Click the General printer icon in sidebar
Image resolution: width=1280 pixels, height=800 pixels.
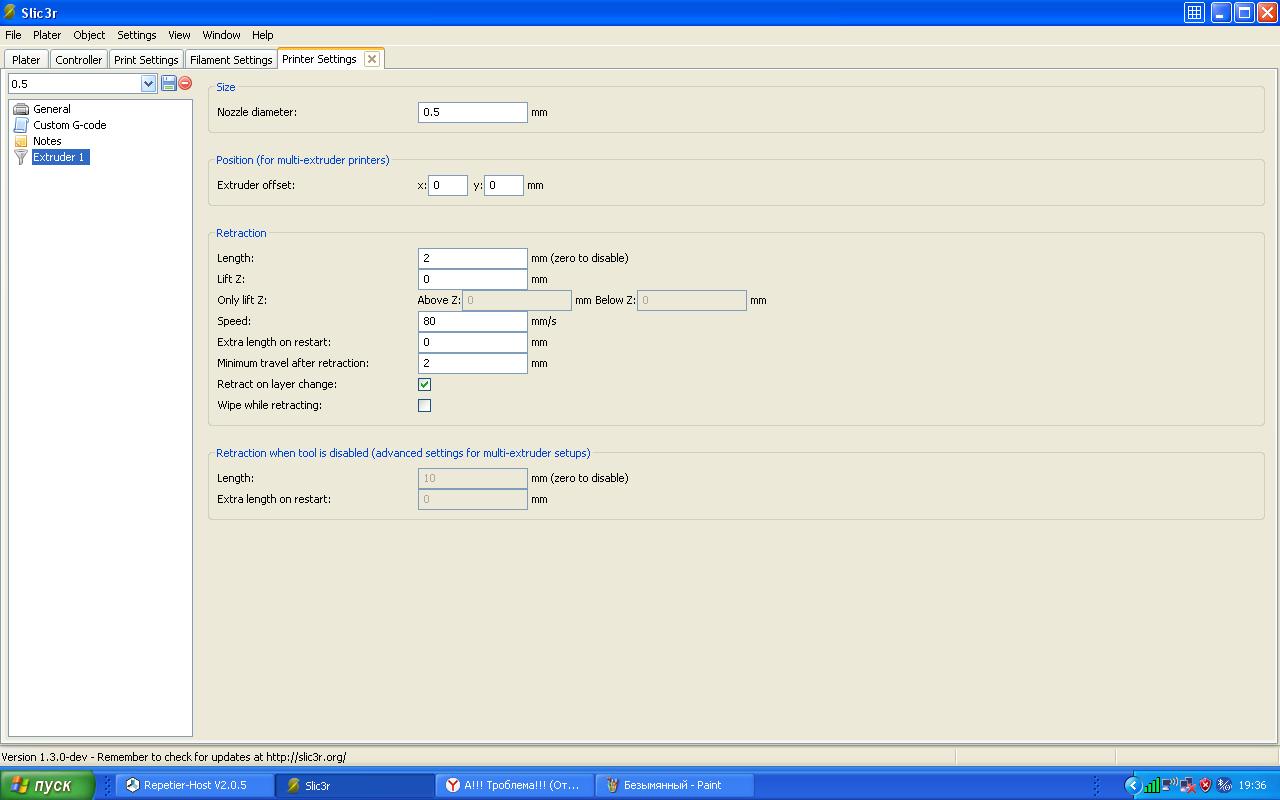pos(21,109)
